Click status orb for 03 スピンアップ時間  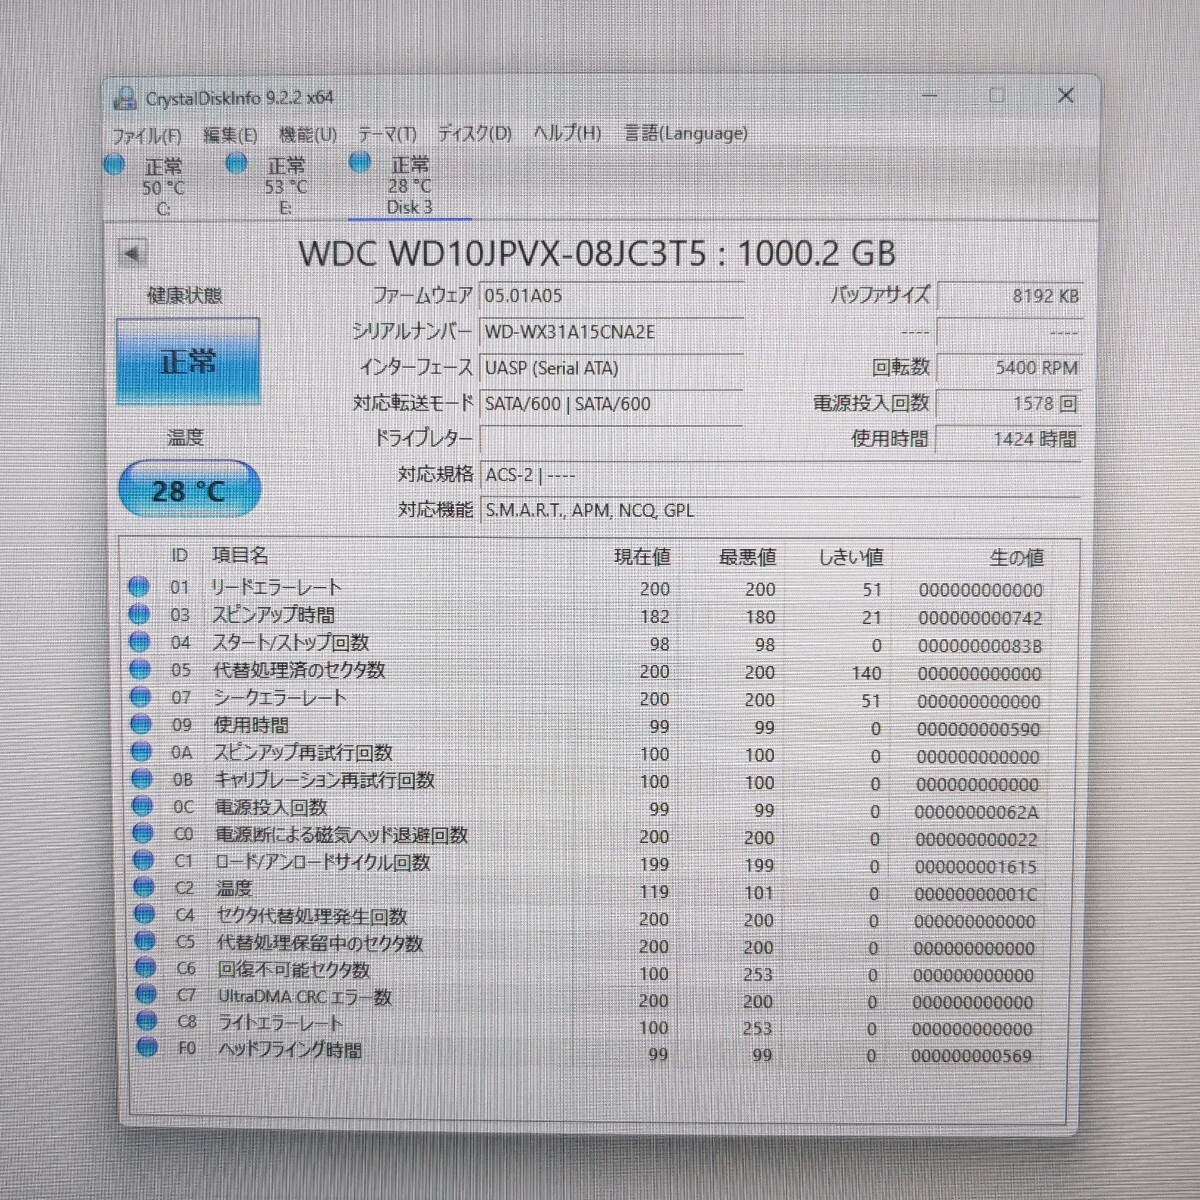[x=139, y=614]
